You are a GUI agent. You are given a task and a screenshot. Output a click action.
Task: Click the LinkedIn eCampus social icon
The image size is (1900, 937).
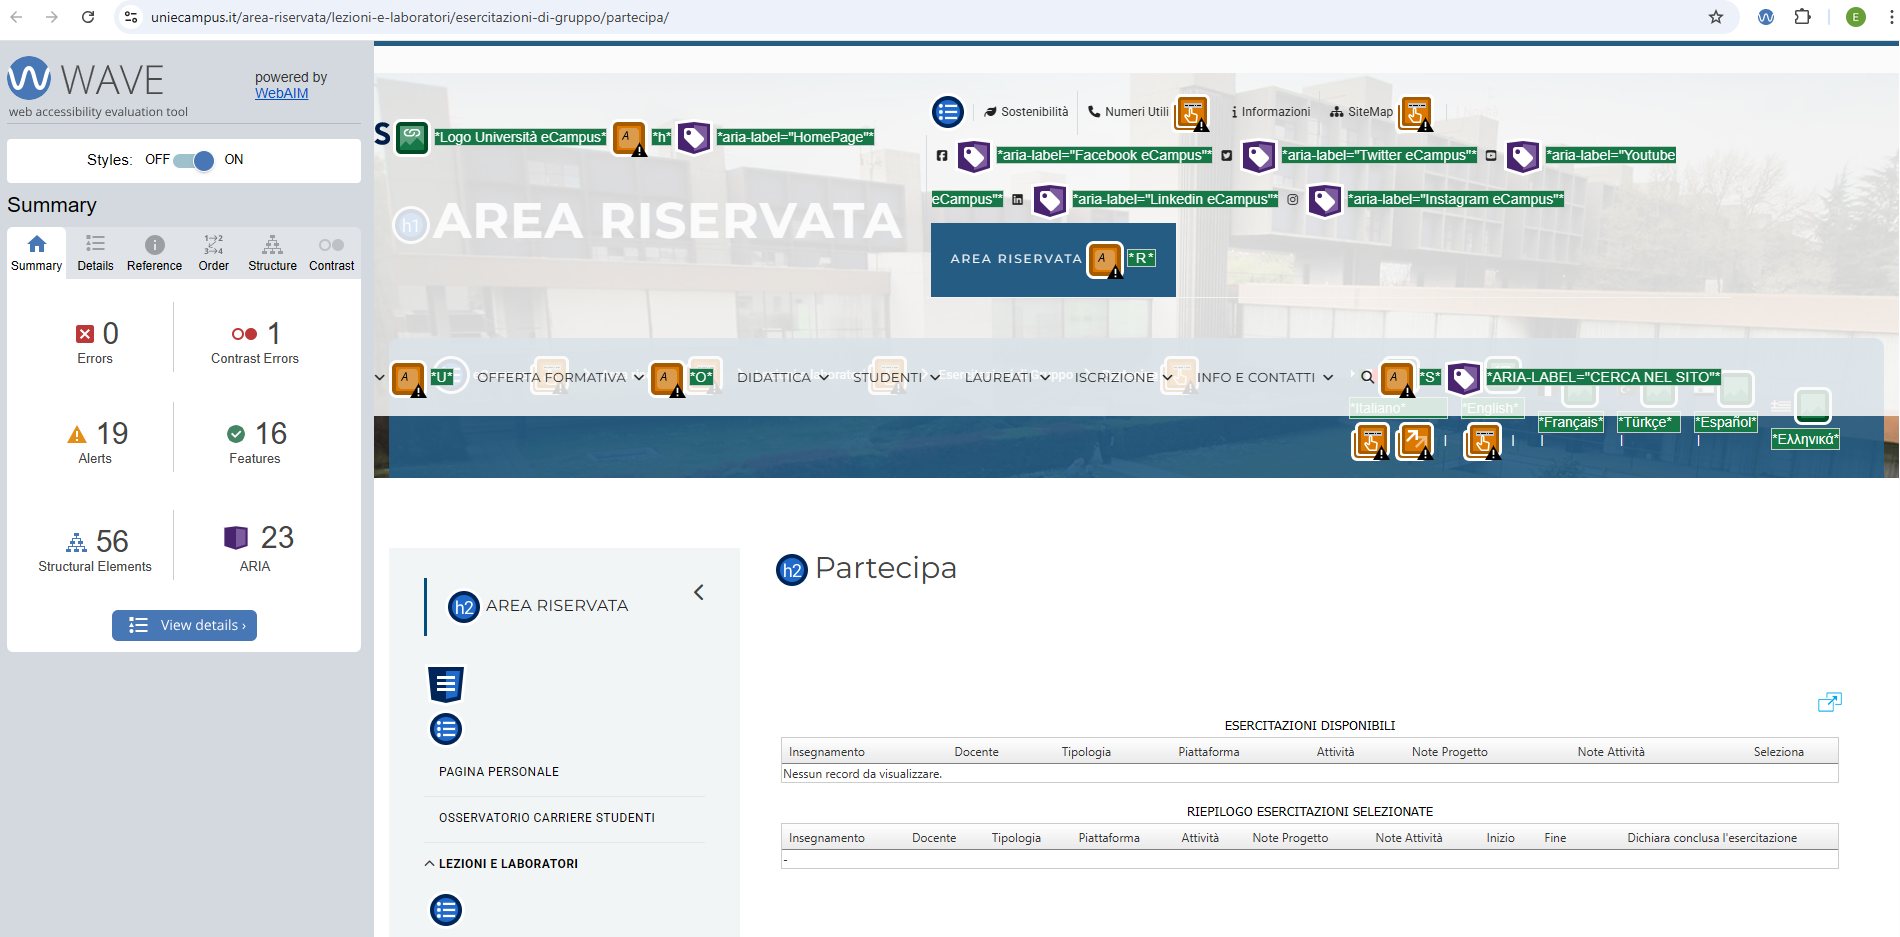pos(1017,200)
